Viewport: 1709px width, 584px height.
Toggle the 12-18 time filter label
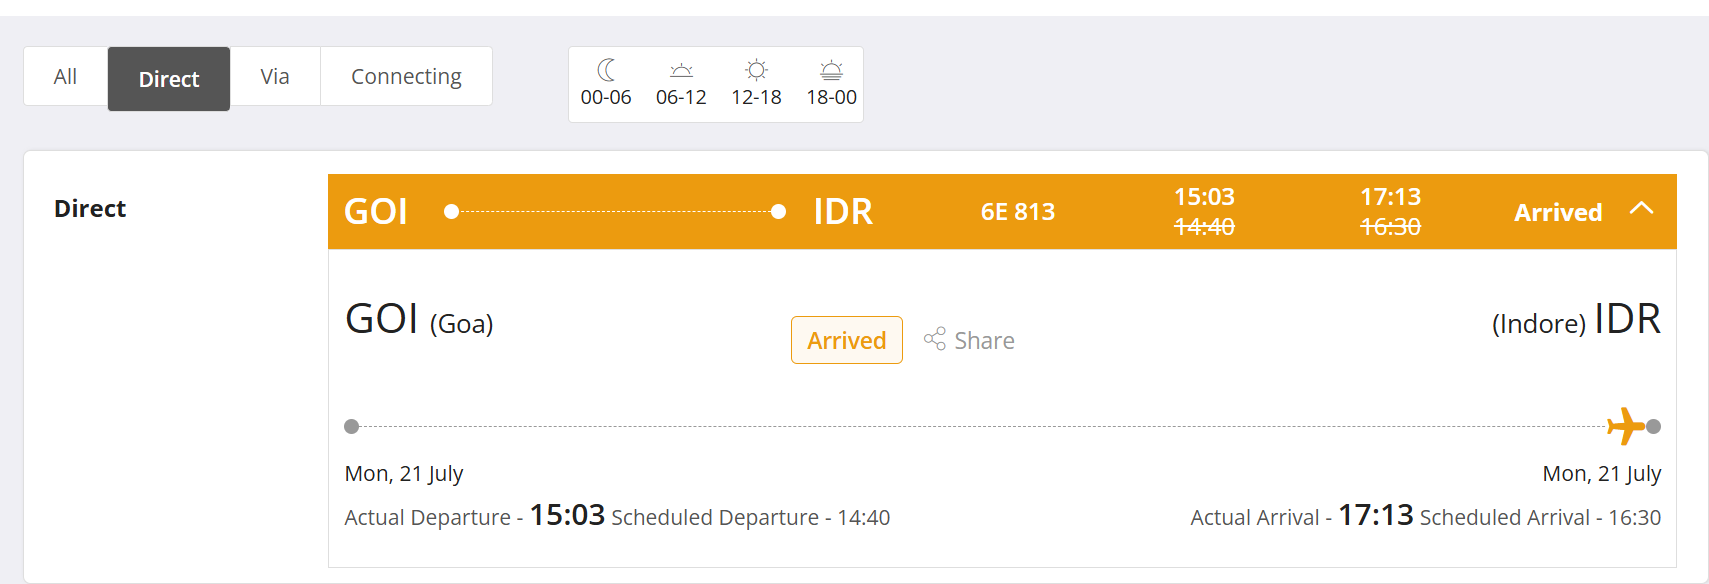[756, 98]
